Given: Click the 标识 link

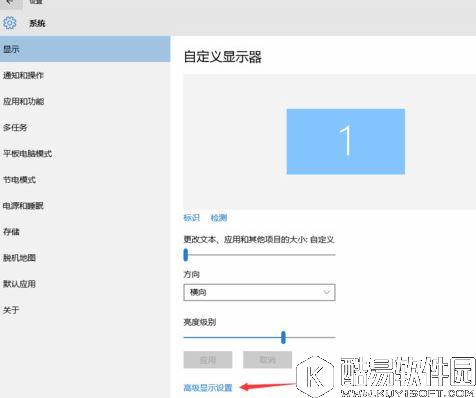Looking at the screenshot, I should [192, 218].
